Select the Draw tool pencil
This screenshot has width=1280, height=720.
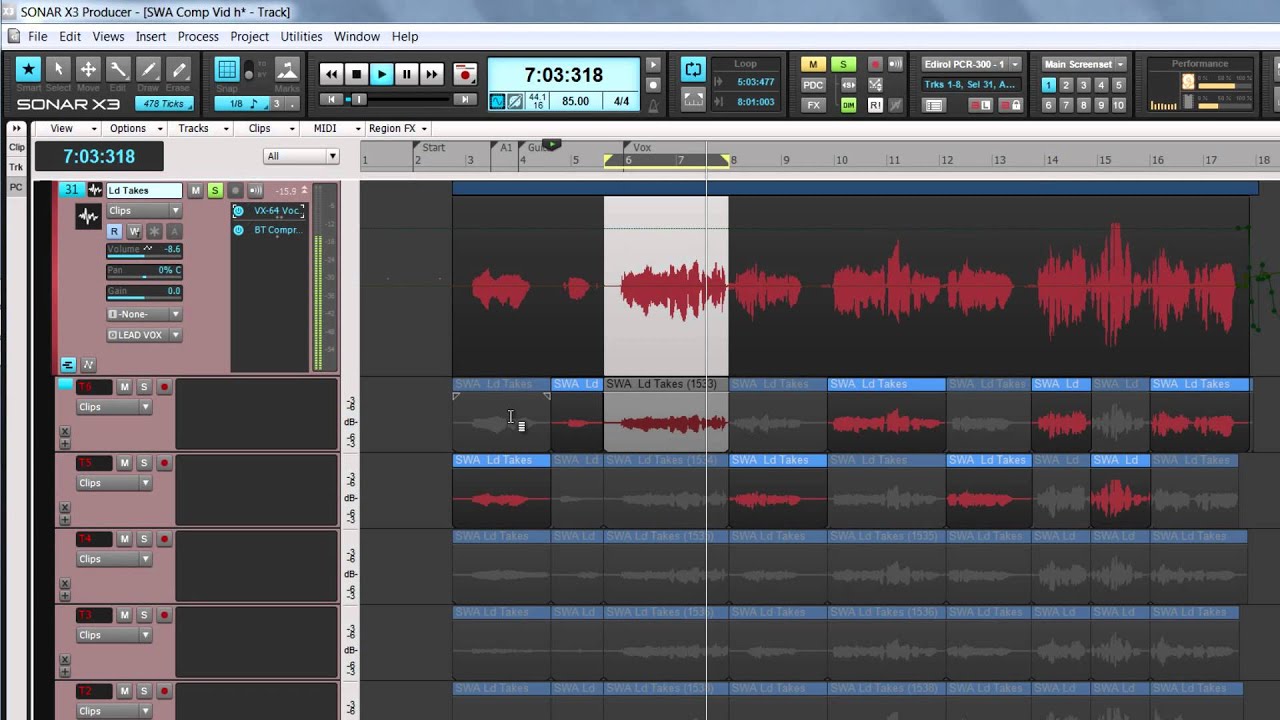pyautogui.click(x=148, y=69)
